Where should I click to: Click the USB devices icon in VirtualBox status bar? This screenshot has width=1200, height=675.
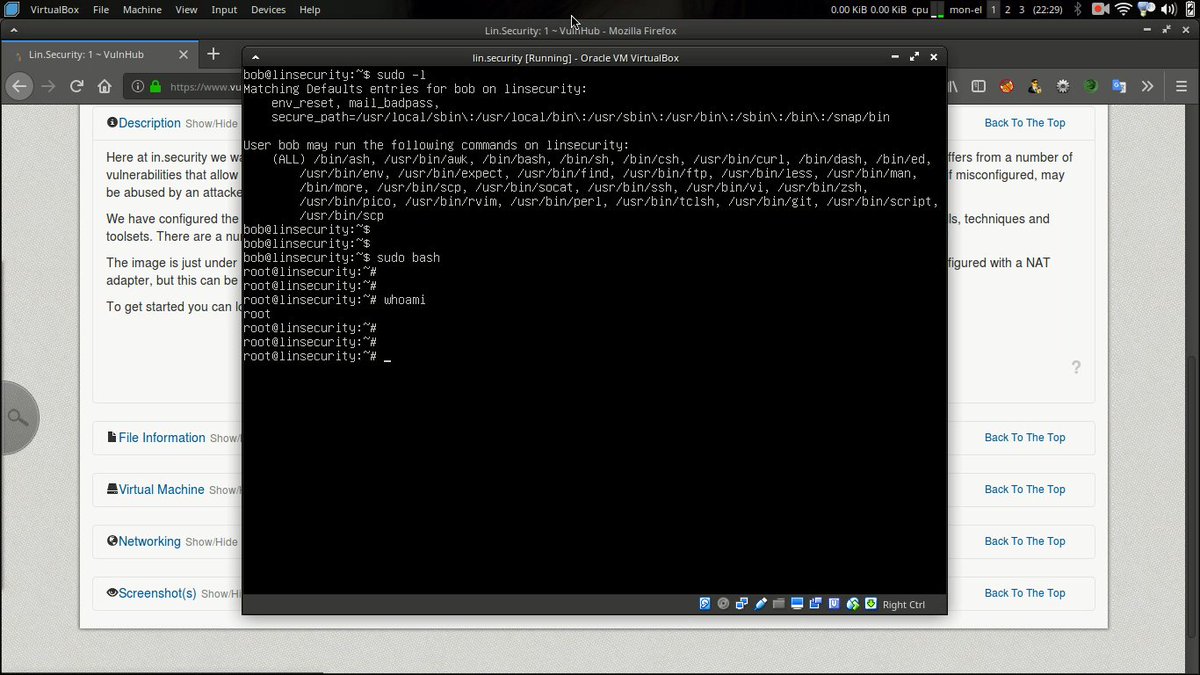pyautogui.click(x=761, y=604)
